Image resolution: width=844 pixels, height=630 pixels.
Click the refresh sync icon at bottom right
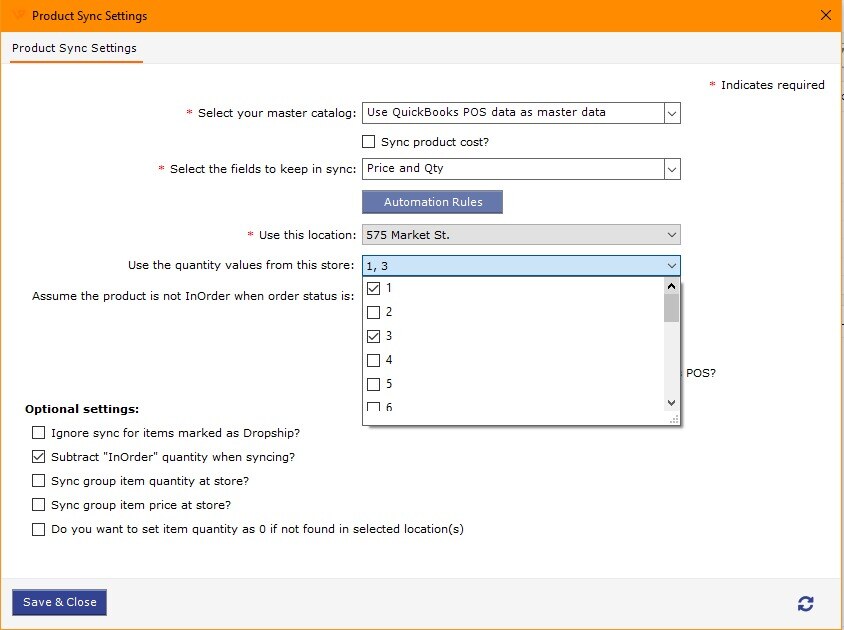click(x=805, y=604)
